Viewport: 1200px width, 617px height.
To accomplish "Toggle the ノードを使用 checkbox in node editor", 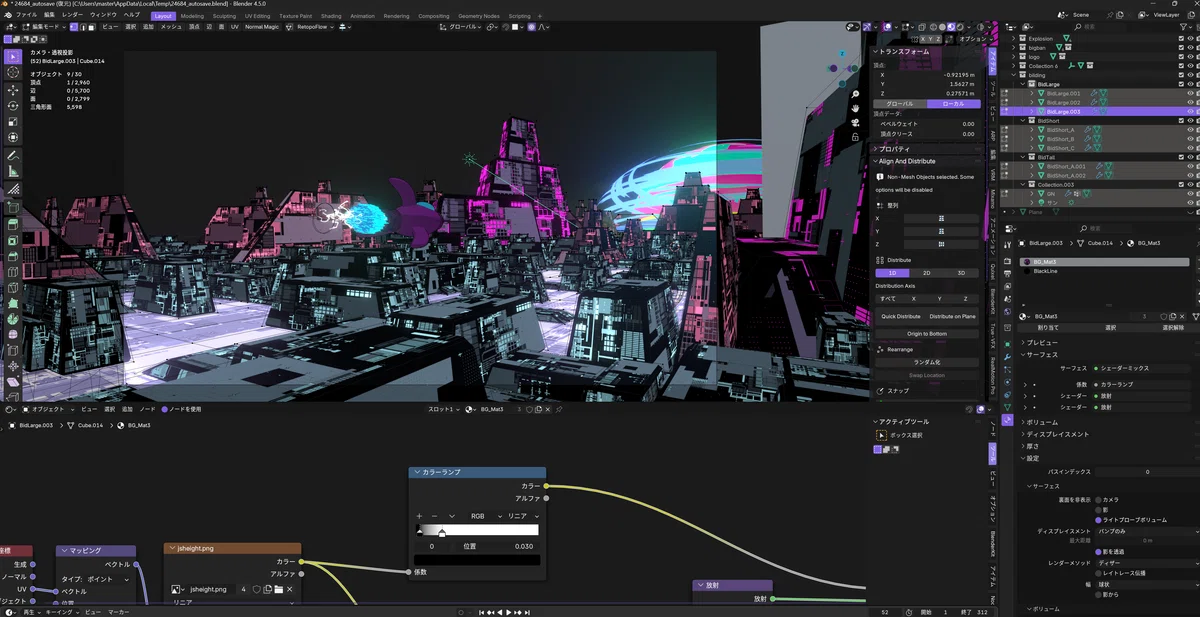I will pyautogui.click(x=165, y=409).
